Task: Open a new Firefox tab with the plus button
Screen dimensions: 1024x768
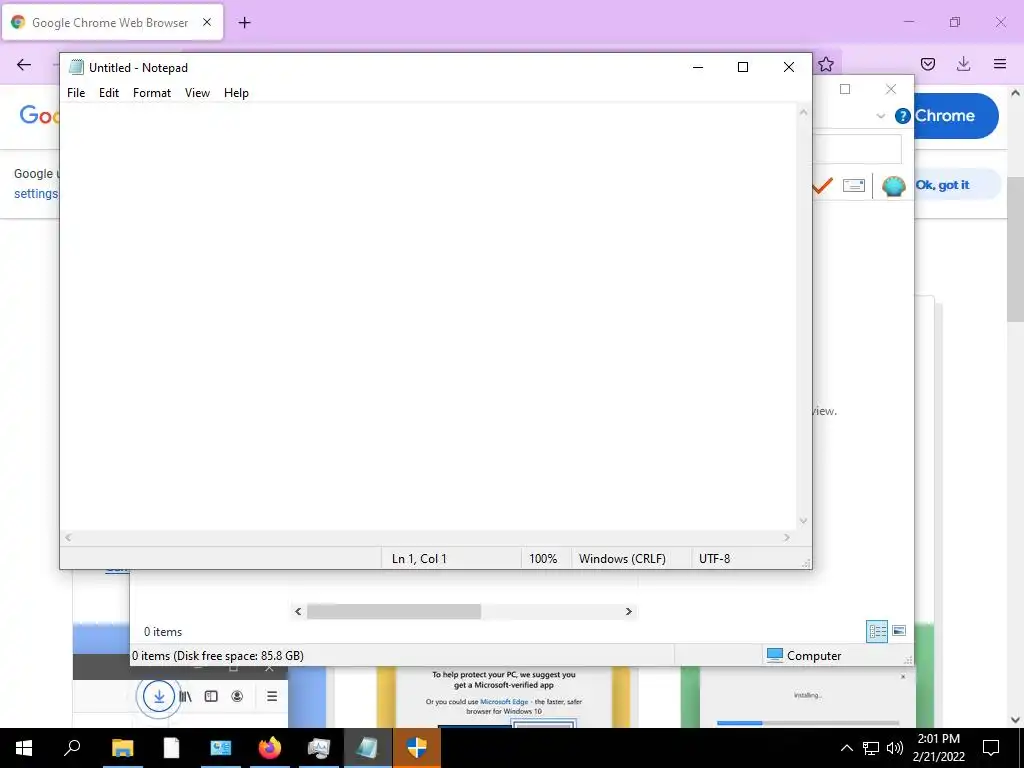Action: pos(244,23)
